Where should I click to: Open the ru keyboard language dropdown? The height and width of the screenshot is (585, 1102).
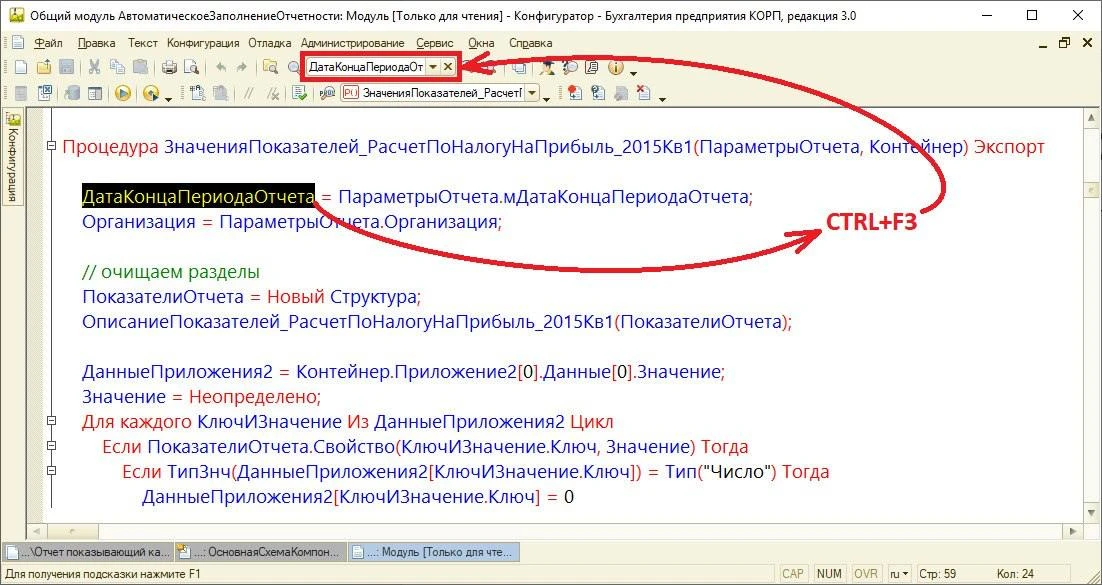point(900,574)
